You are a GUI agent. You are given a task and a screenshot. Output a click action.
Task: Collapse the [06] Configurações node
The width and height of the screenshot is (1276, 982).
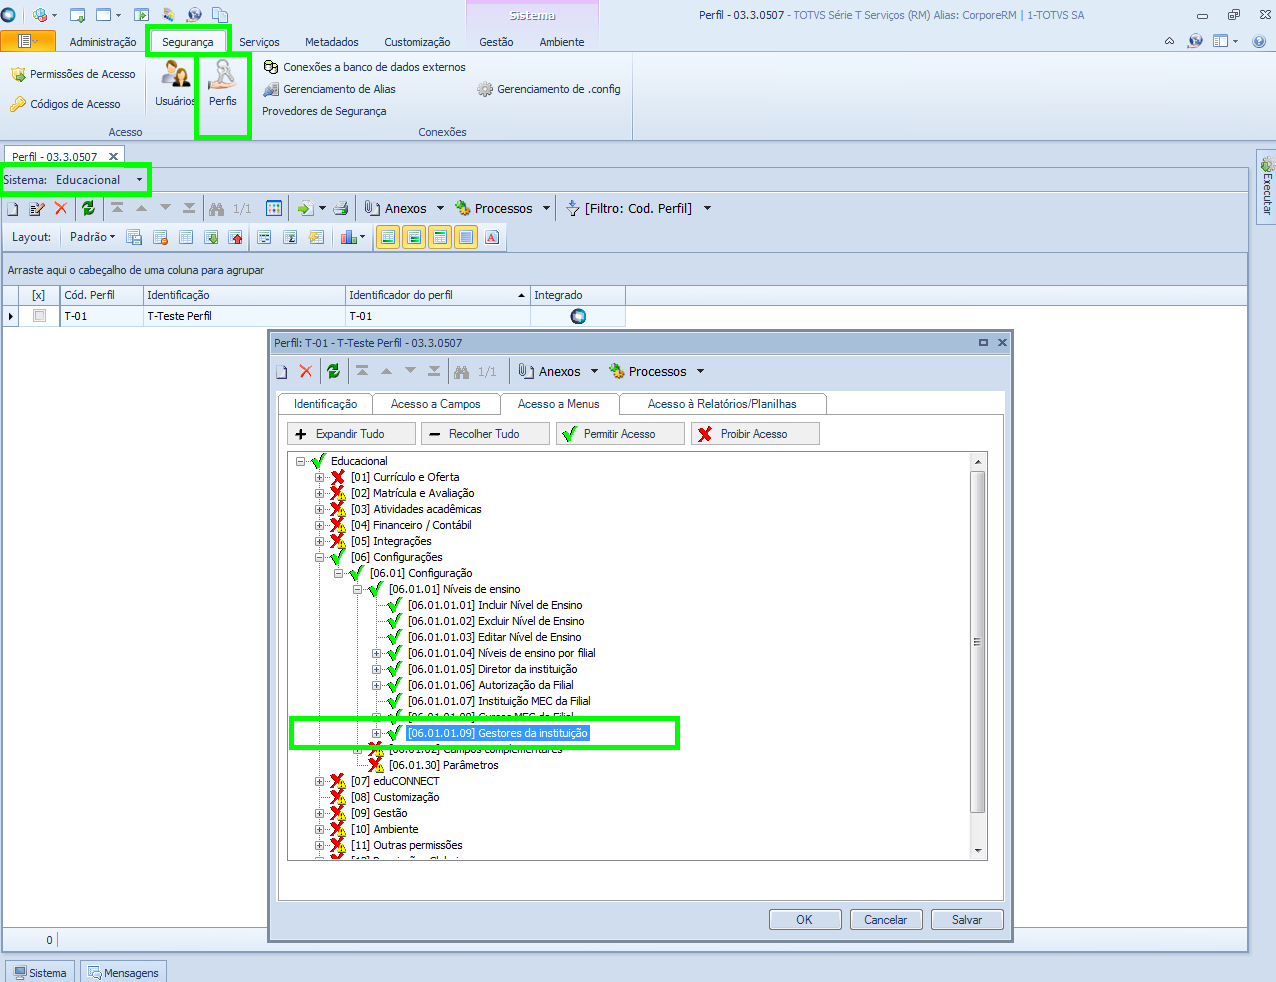(x=319, y=557)
